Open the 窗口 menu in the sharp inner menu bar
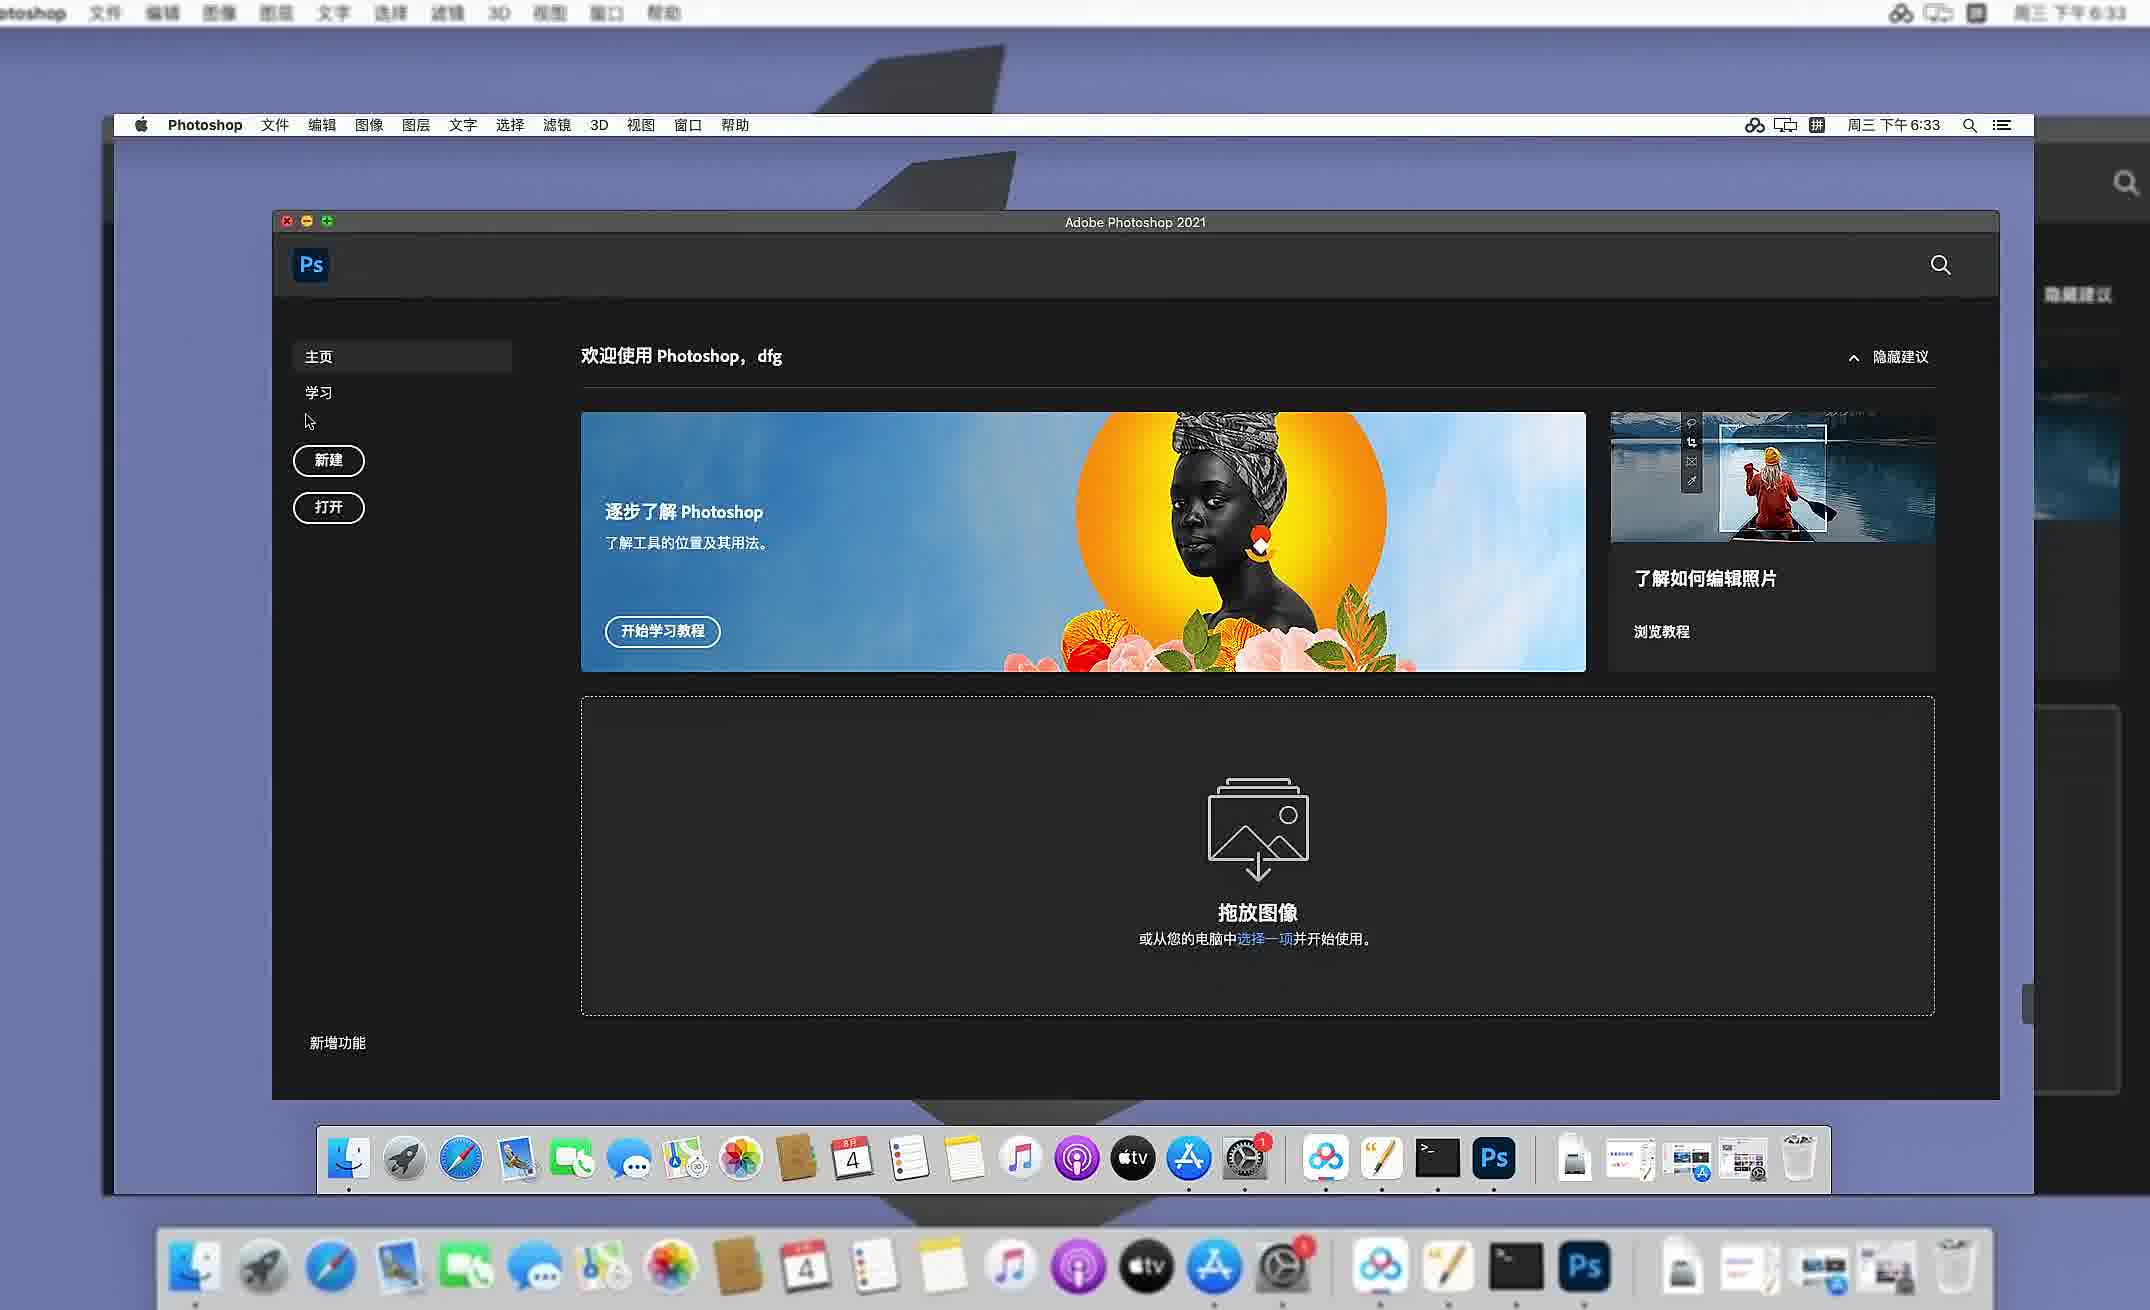Viewport: 2150px width, 1310px height. [x=688, y=125]
